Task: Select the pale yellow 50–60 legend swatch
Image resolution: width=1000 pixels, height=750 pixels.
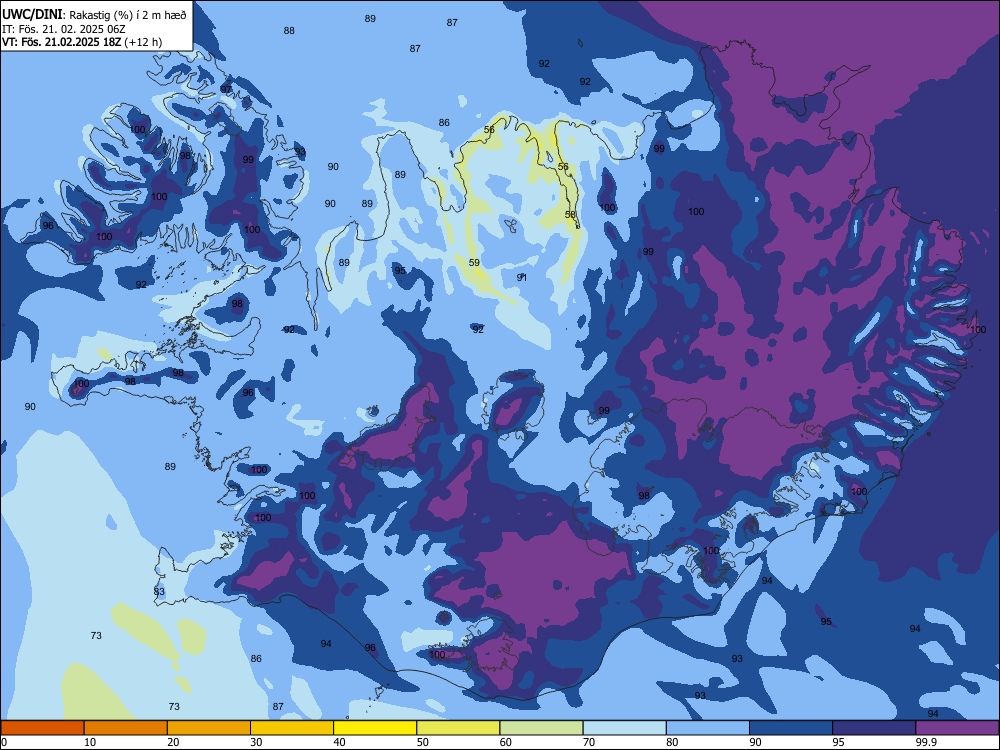Action: (x=459, y=728)
